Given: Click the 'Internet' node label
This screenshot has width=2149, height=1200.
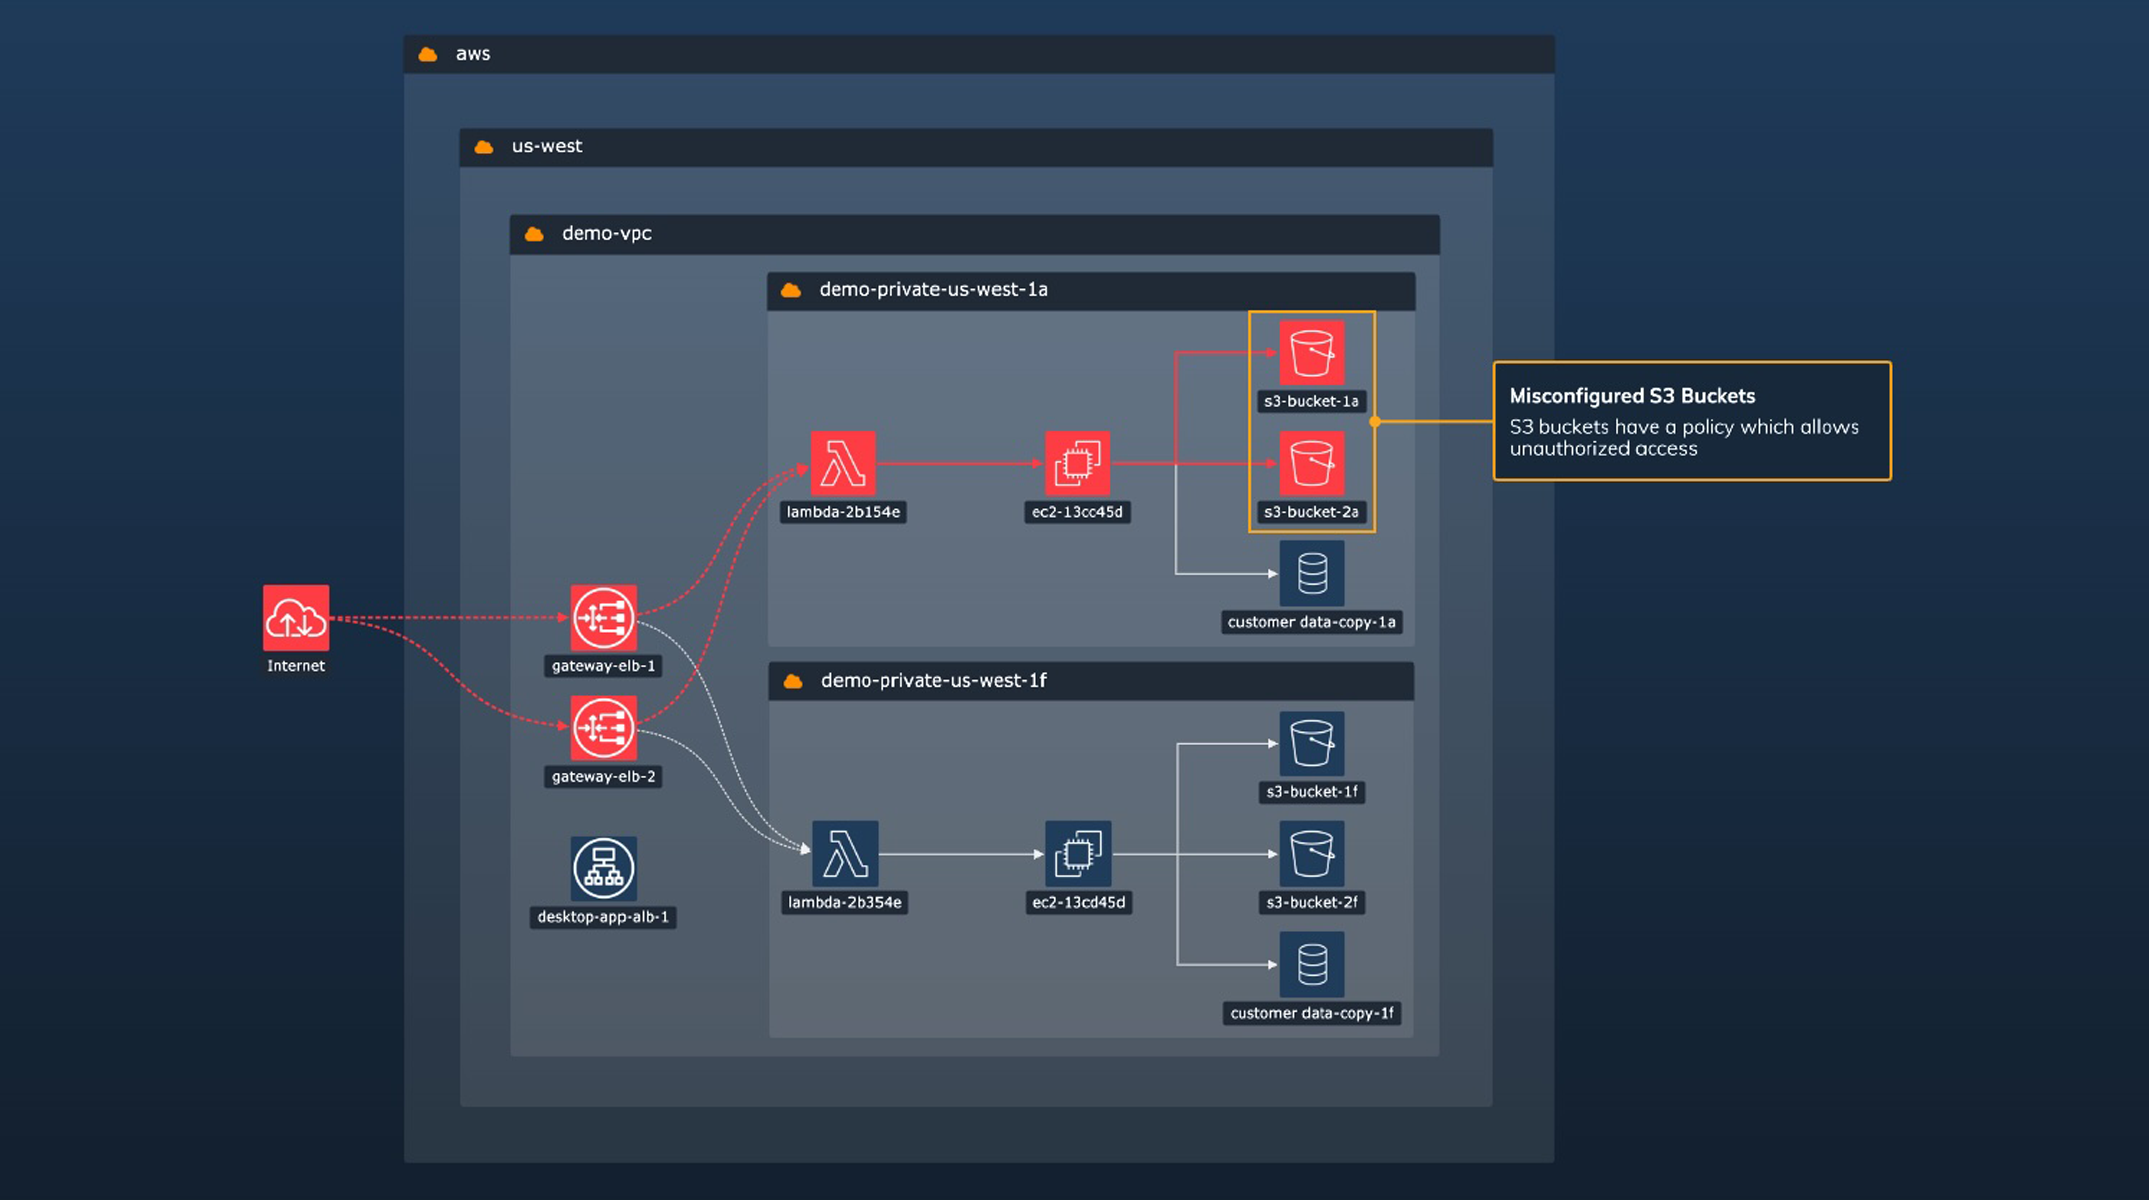Looking at the screenshot, I should click(296, 666).
